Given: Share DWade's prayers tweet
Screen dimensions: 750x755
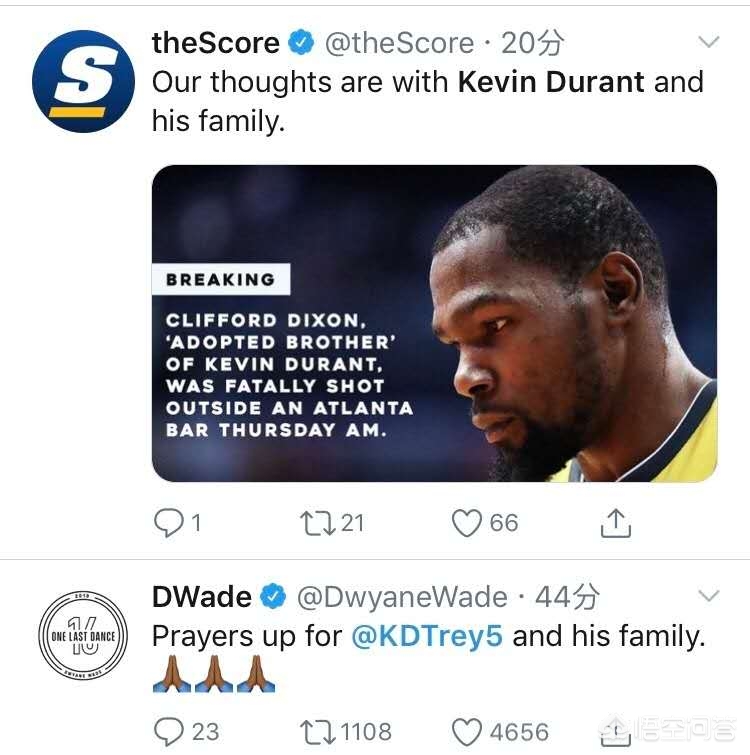Looking at the screenshot, I should [616, 730].
